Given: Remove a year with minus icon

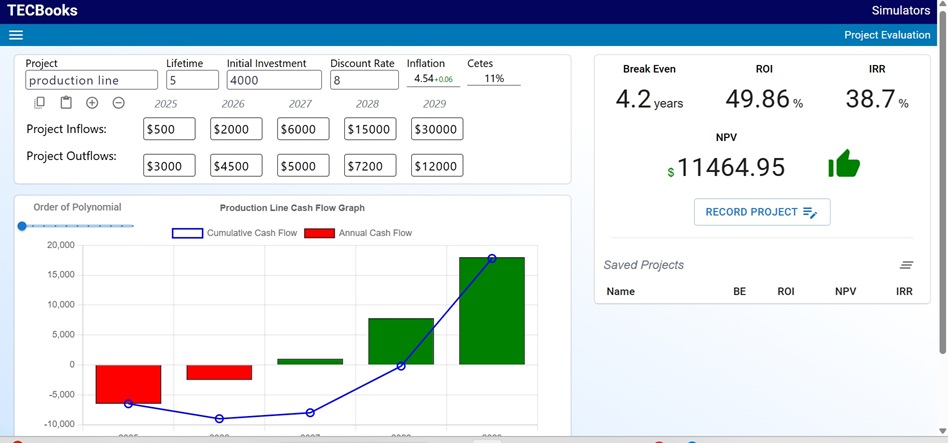Looking at the screenshot, I should (118, 103).
